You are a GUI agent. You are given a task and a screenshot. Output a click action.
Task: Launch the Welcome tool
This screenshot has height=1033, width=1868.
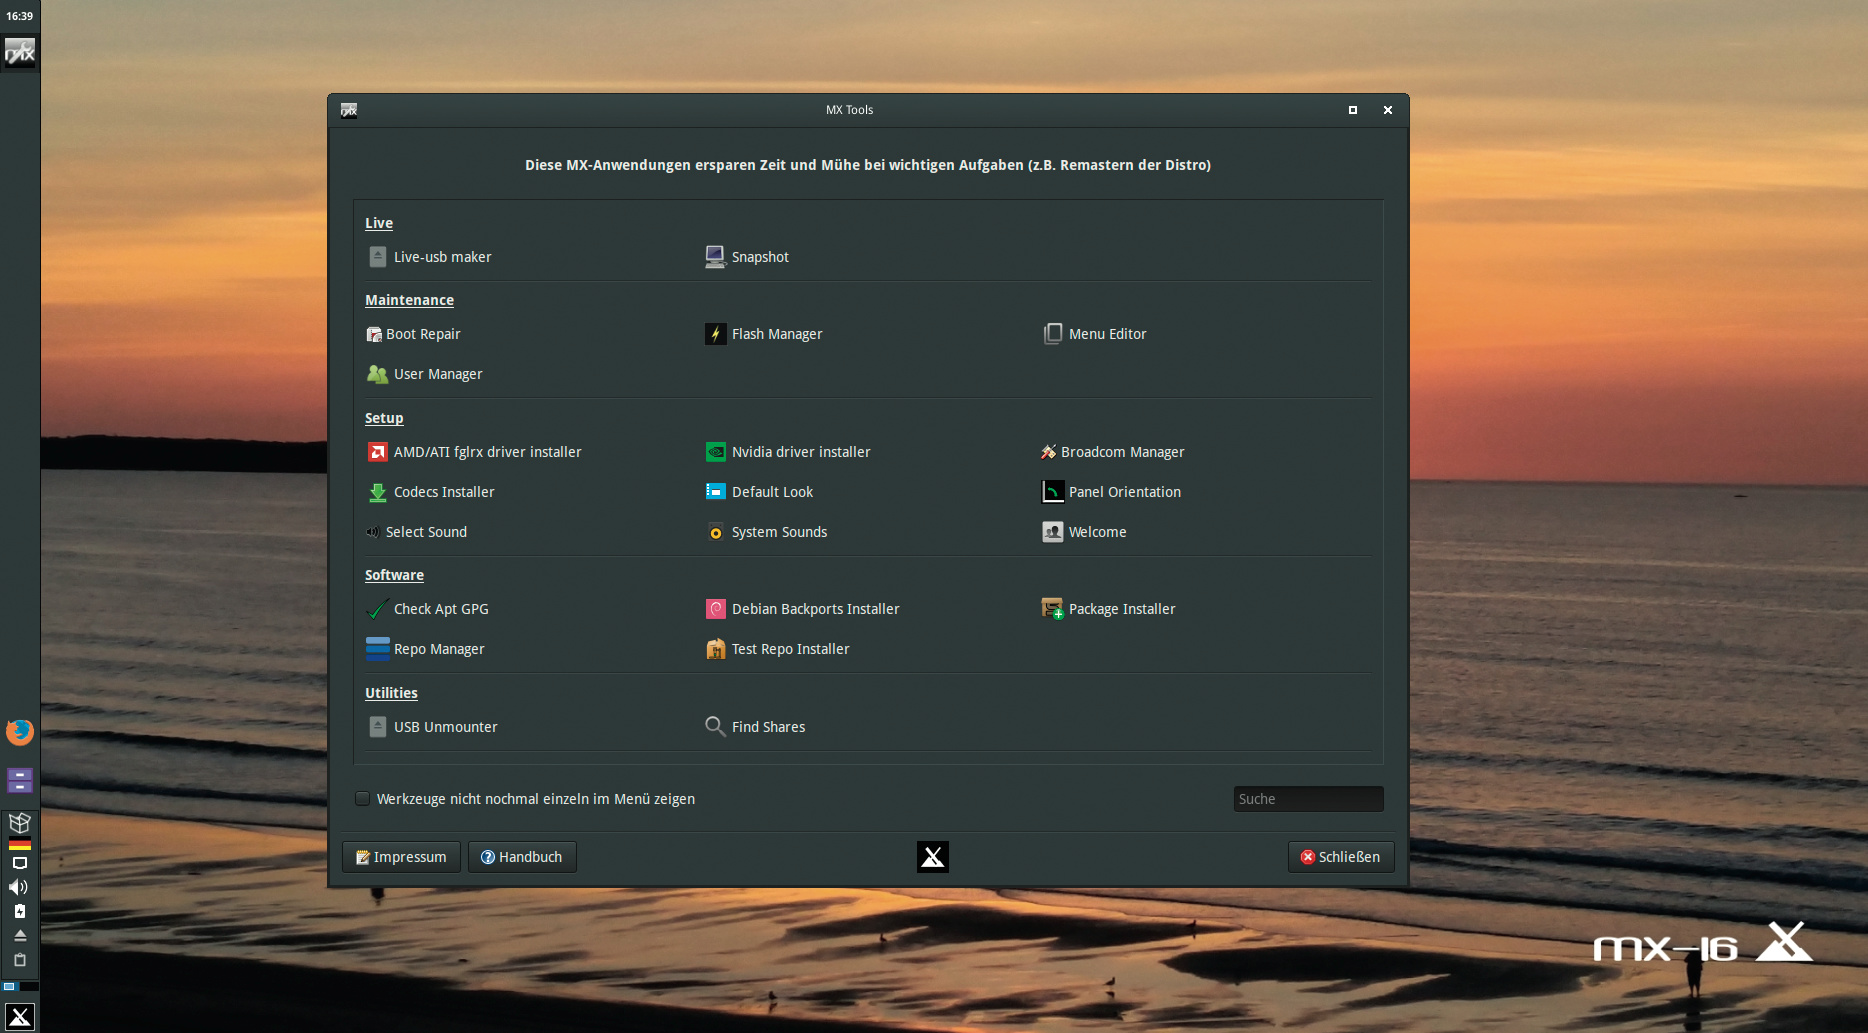coord(1085,532)
